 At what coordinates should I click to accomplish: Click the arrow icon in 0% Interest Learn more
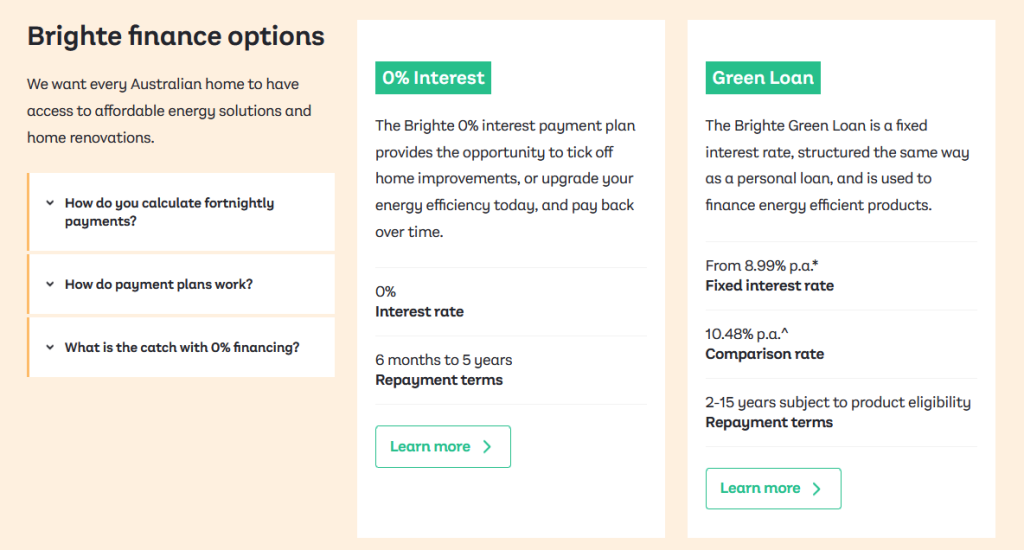487,447
